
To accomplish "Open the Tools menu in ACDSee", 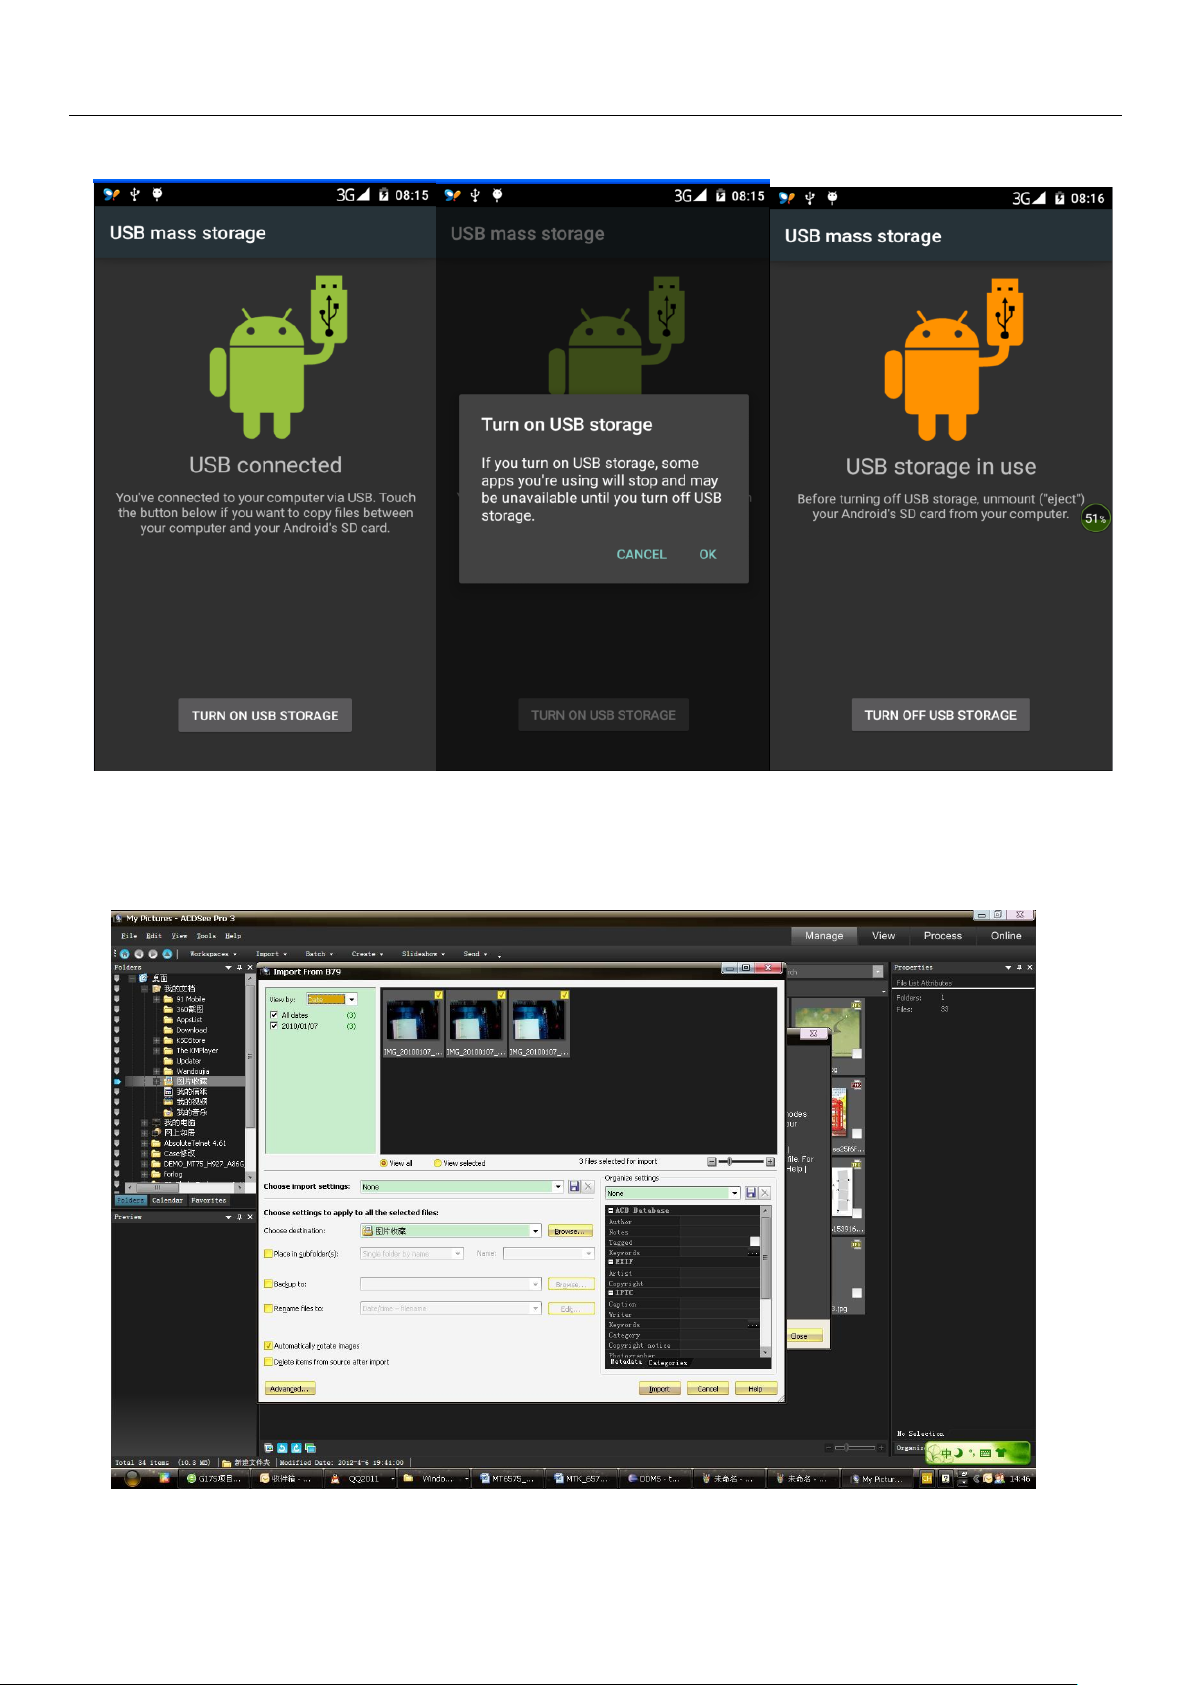I will pyautogui.click(x=206, y=936).
